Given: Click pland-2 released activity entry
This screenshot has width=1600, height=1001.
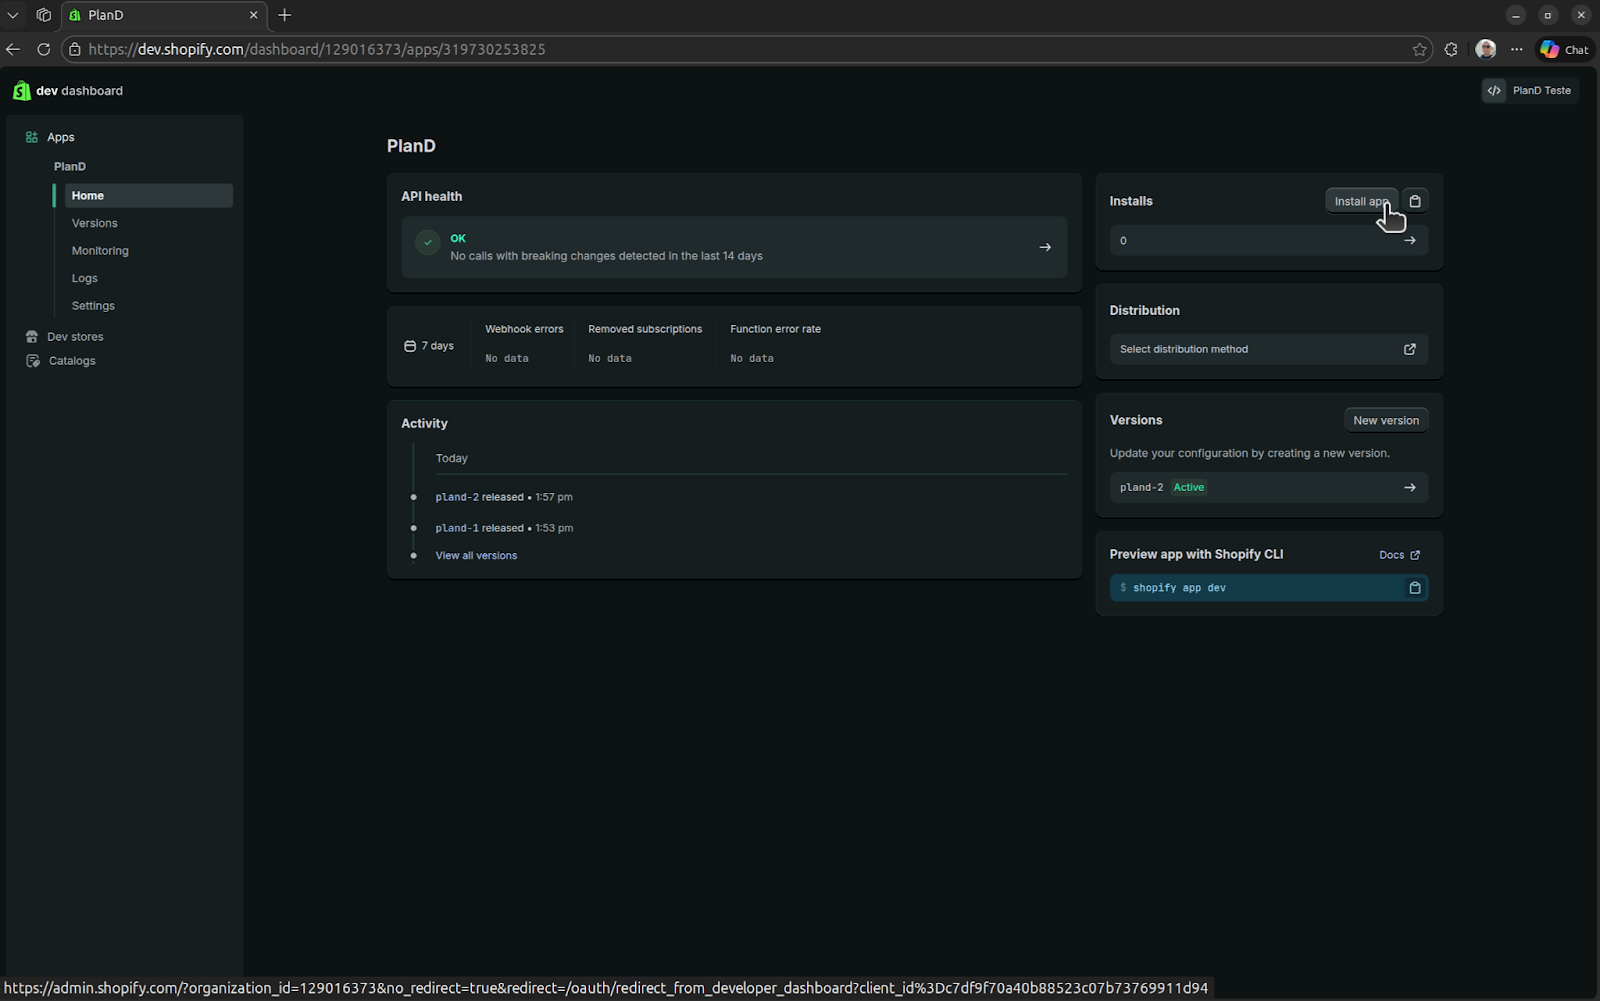Looking at the screenshot, I should point(504,497).
